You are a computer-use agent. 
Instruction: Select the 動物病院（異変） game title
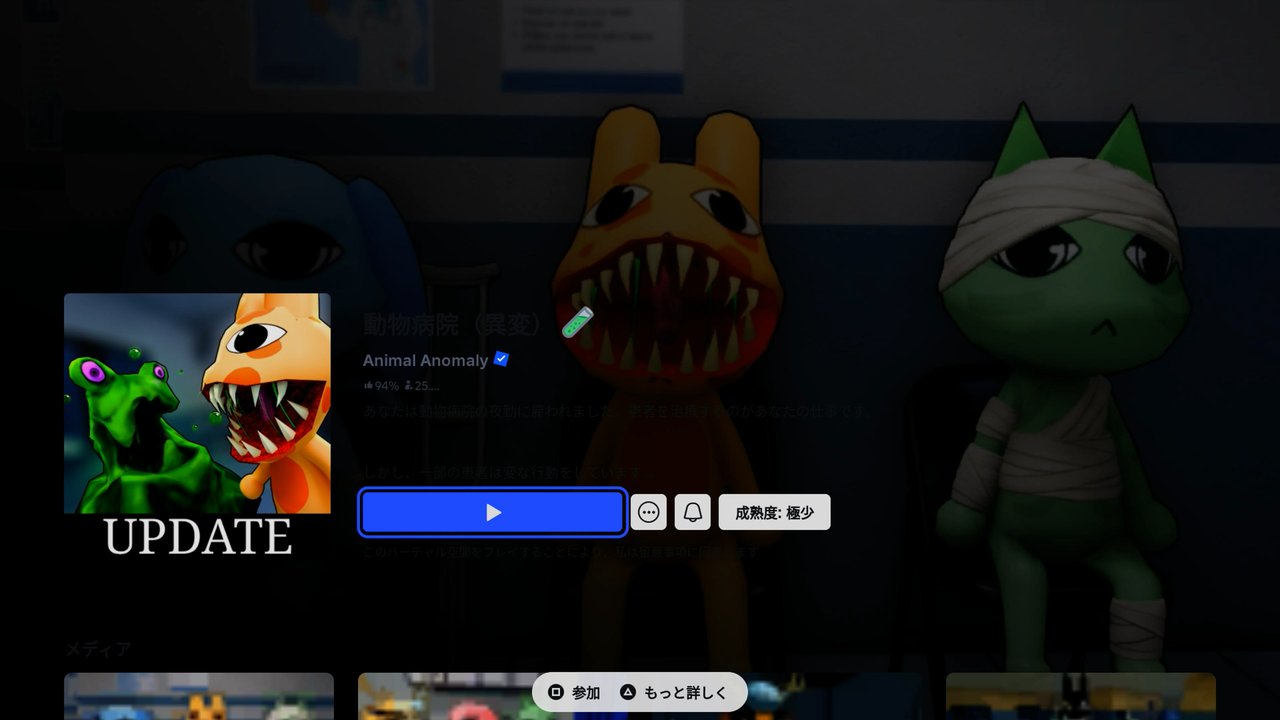(454, 324)
